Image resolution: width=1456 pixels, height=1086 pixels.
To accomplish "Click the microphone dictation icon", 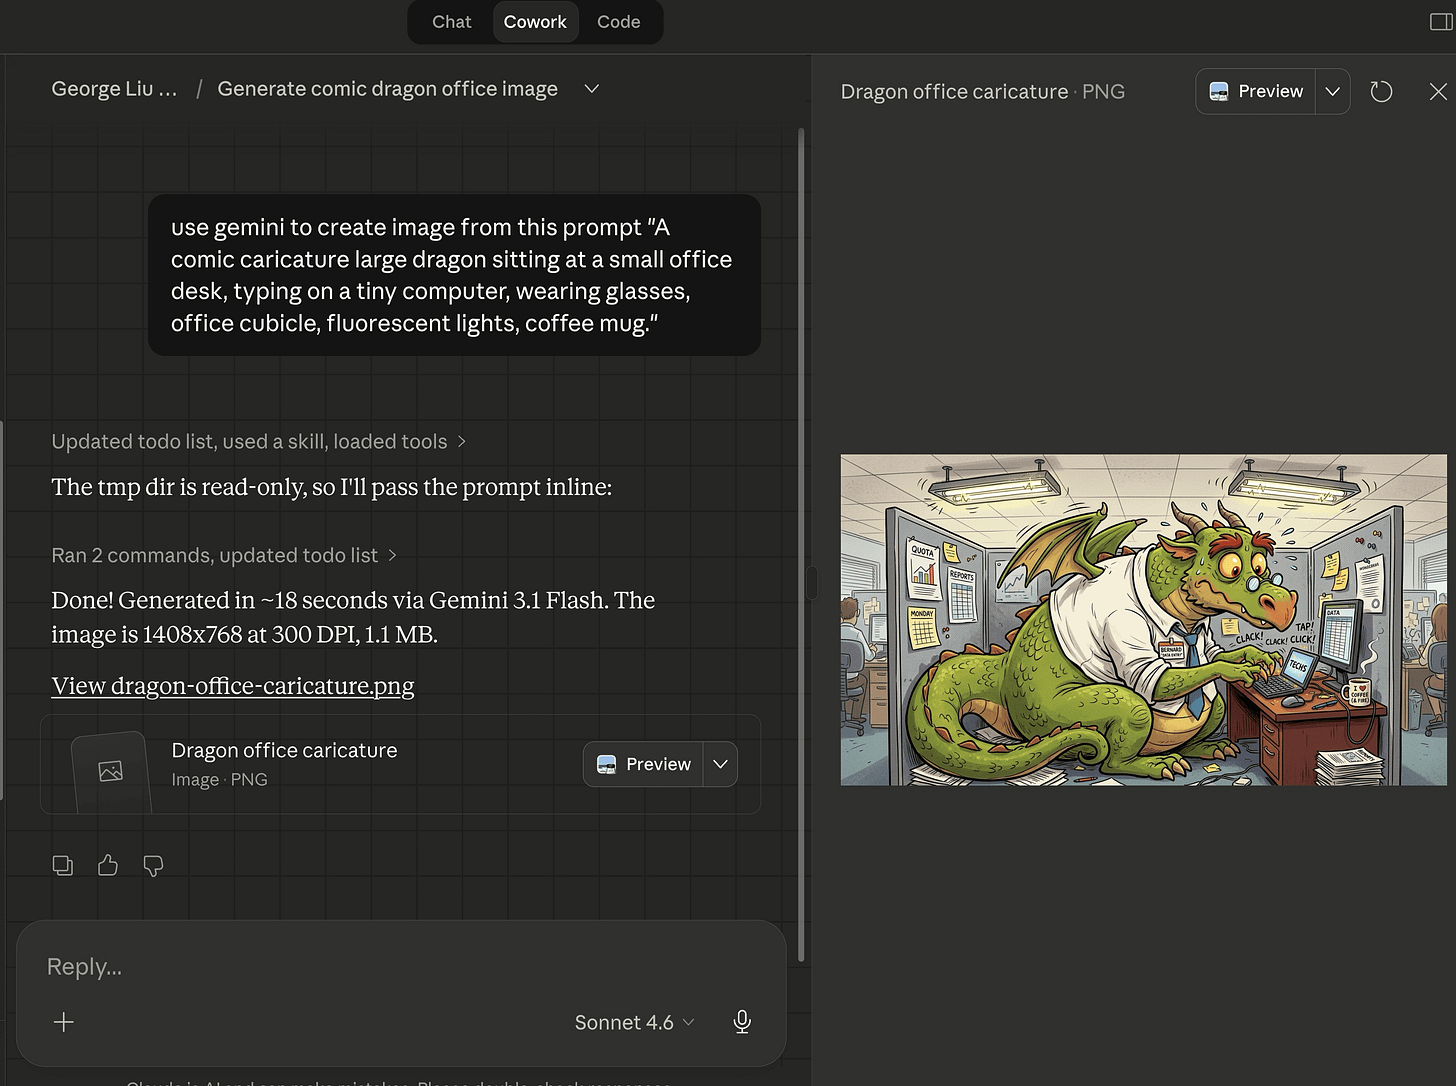I will point(742,1021).
